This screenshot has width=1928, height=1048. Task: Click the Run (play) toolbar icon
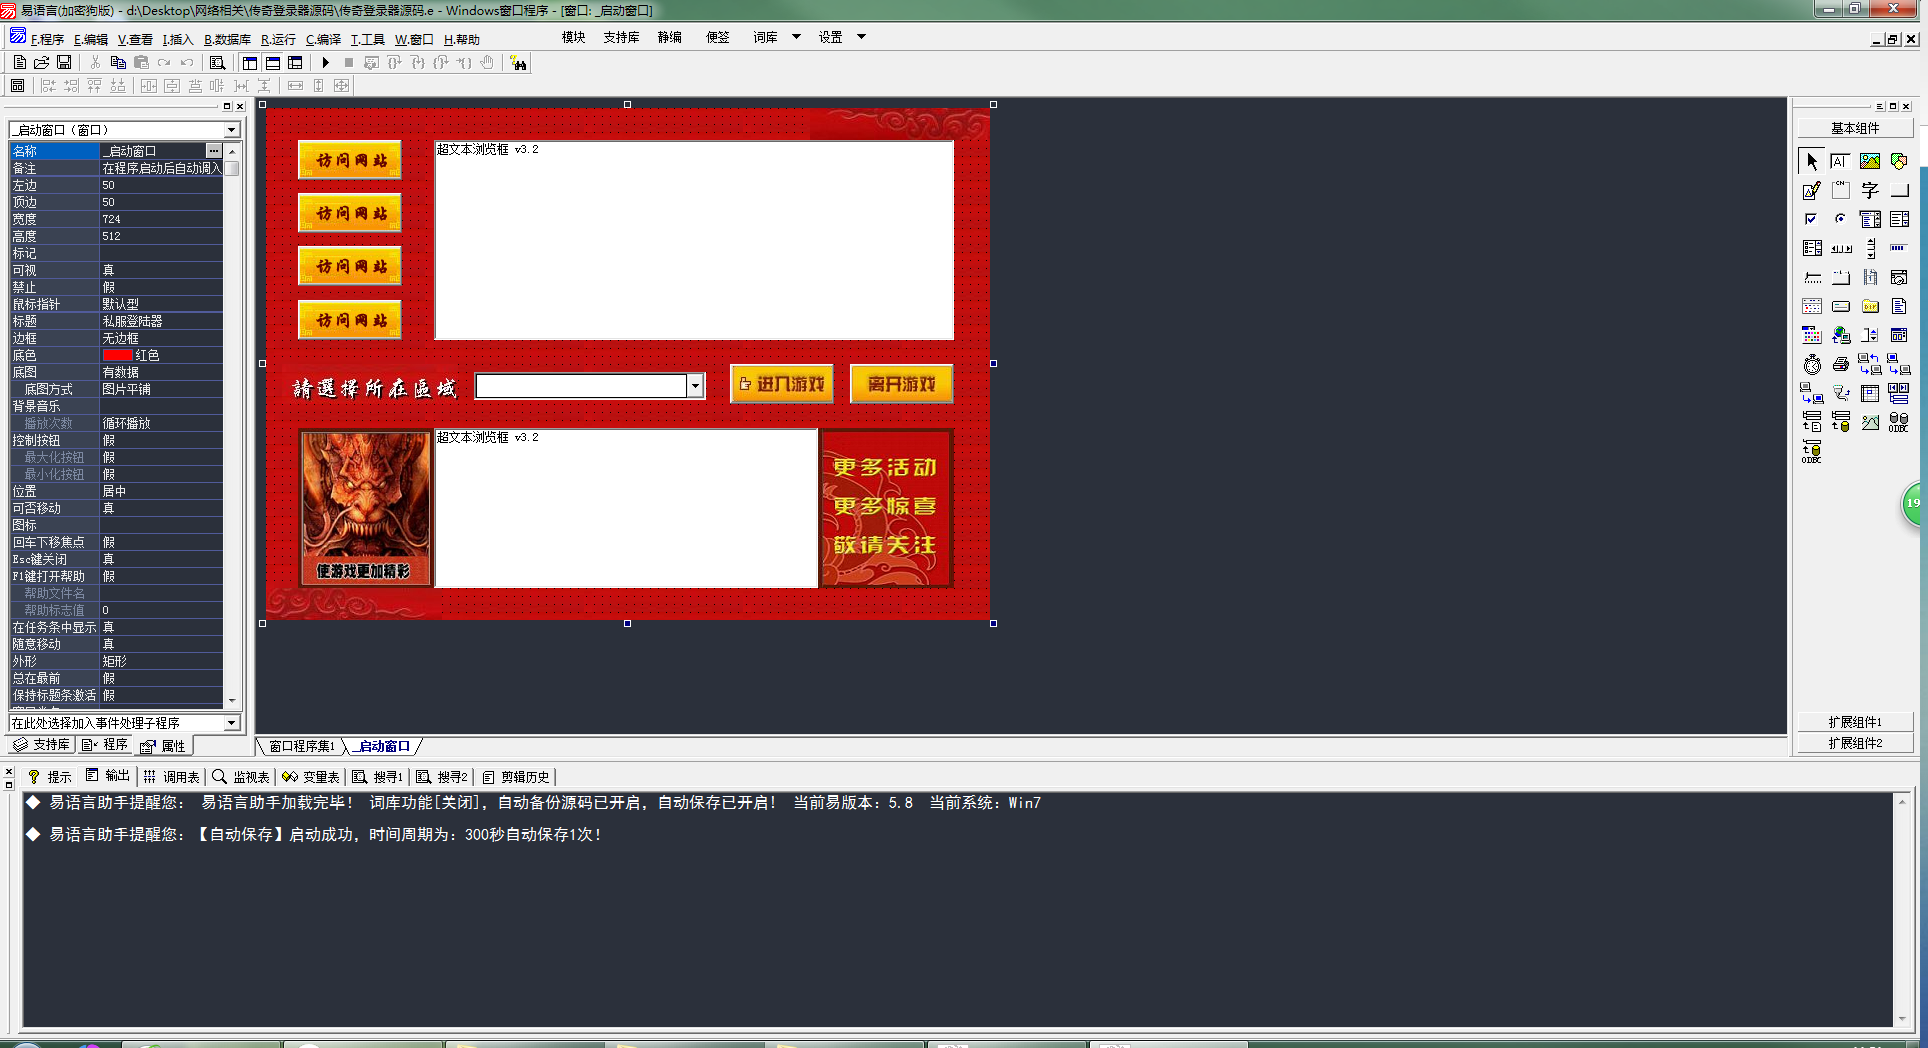[326, 63]
